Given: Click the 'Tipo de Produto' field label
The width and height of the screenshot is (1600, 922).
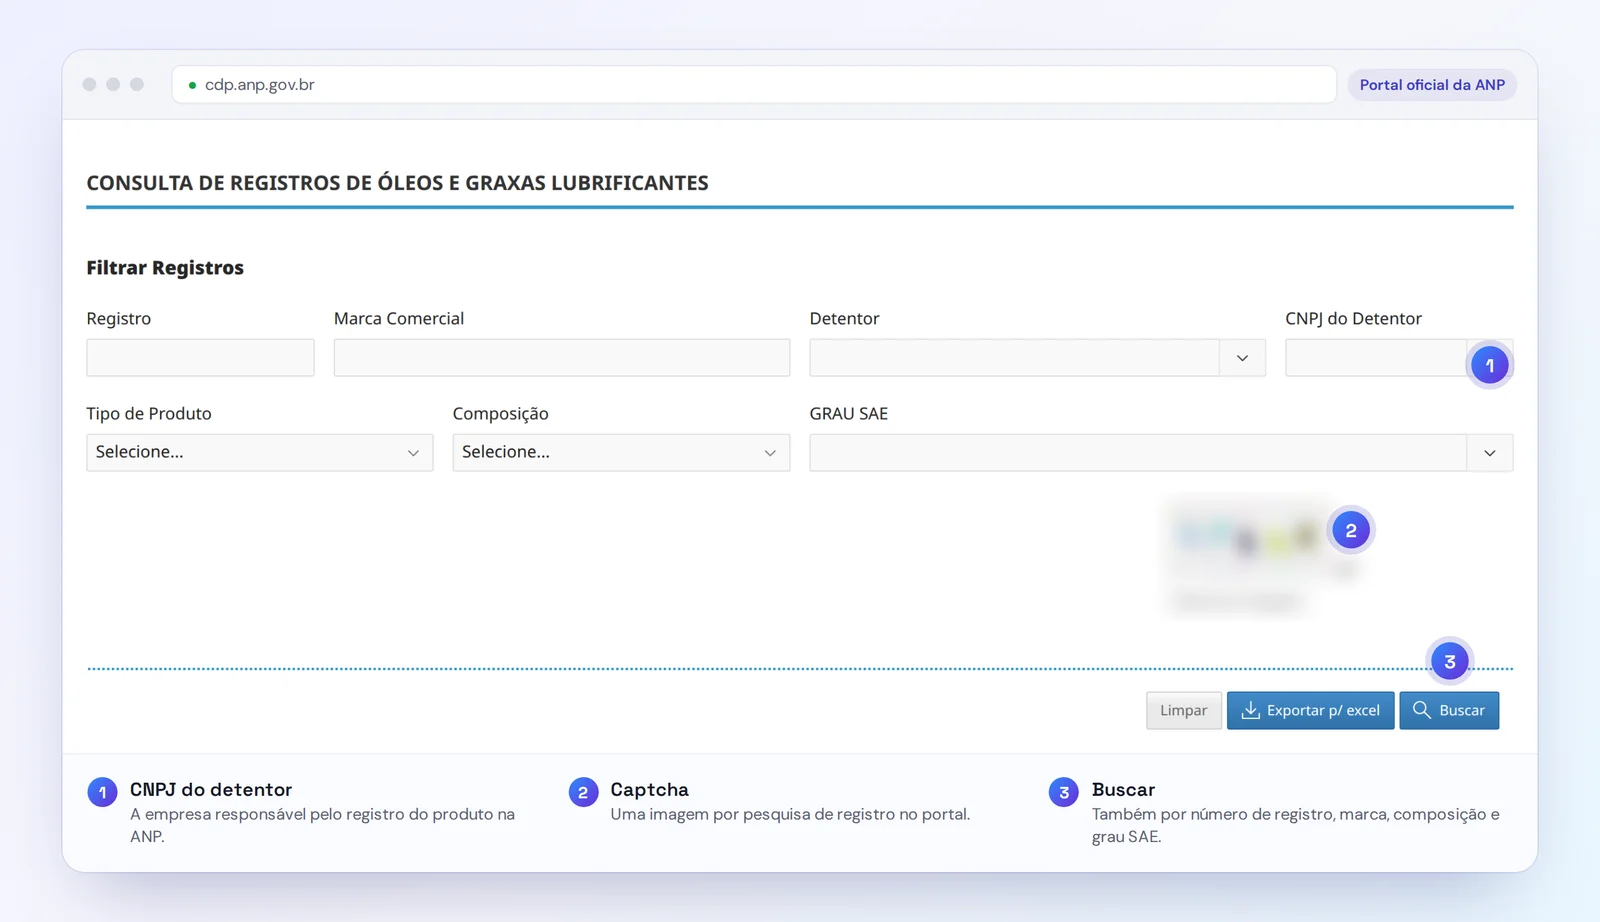Looking at the screenshot, I should pyautogui.click(x=149, y=413).
